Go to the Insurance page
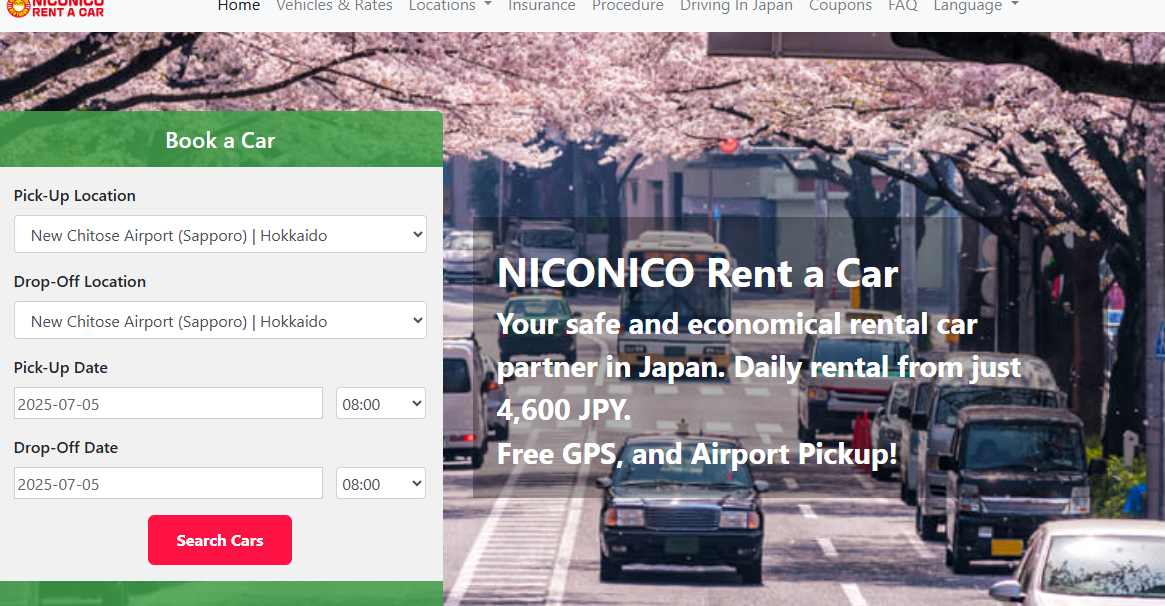1165x606 pixels. click(542, 6)
